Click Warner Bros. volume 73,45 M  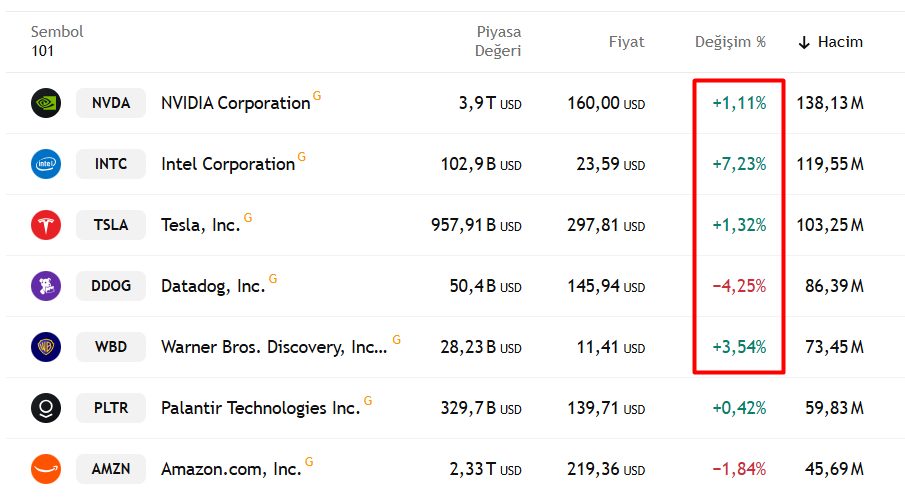pos(835,347)
